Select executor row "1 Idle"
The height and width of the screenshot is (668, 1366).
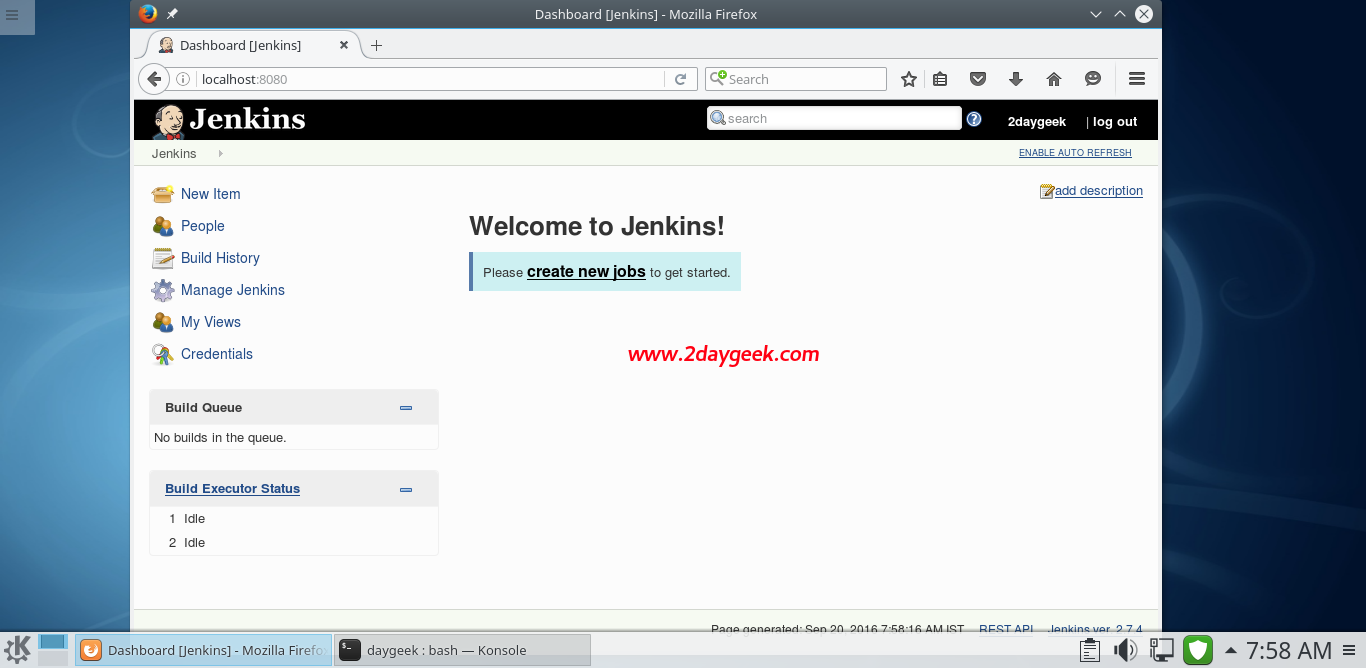[x=293, y=519]
